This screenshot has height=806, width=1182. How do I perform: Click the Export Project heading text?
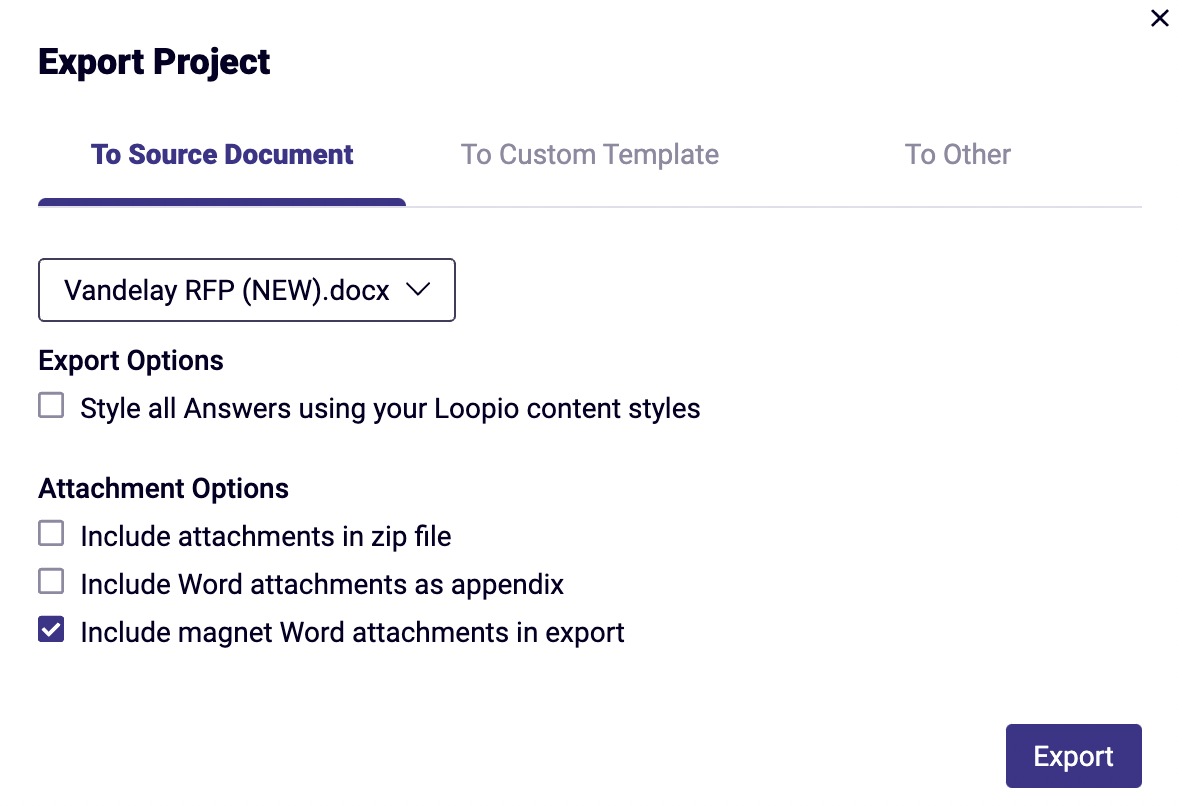[154, 62]
